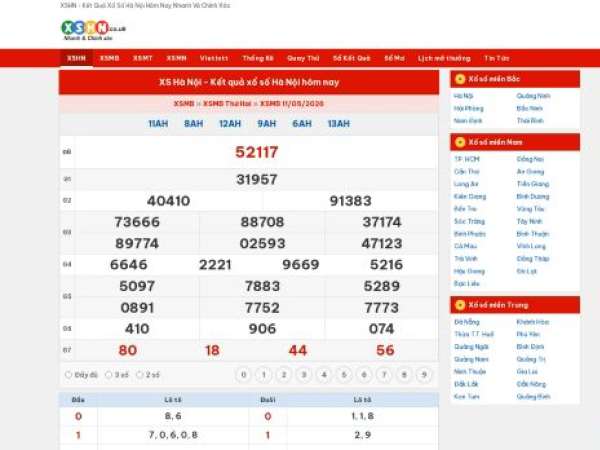Click the star icon beside Xổ số miền Bắc
Screen dimensions: 600x450
[460, 79]
